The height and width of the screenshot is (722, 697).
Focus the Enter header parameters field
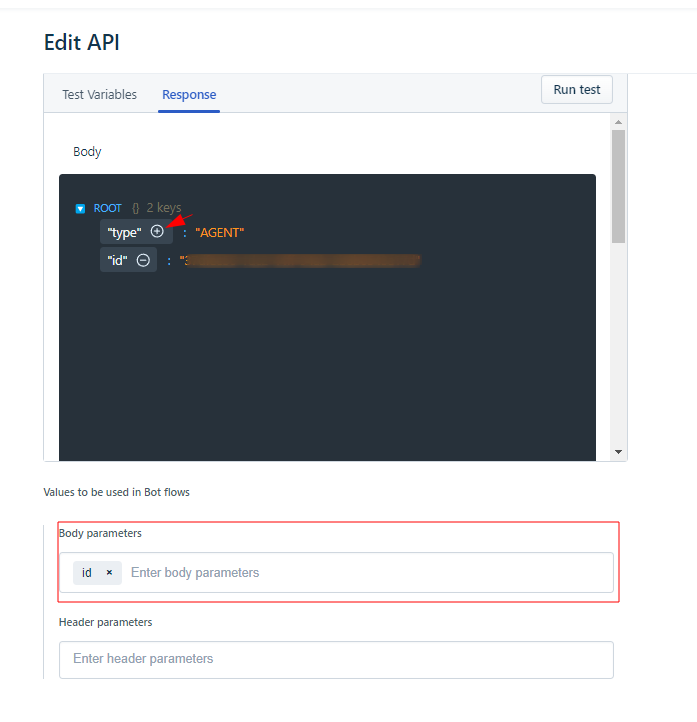pos(336,659)
